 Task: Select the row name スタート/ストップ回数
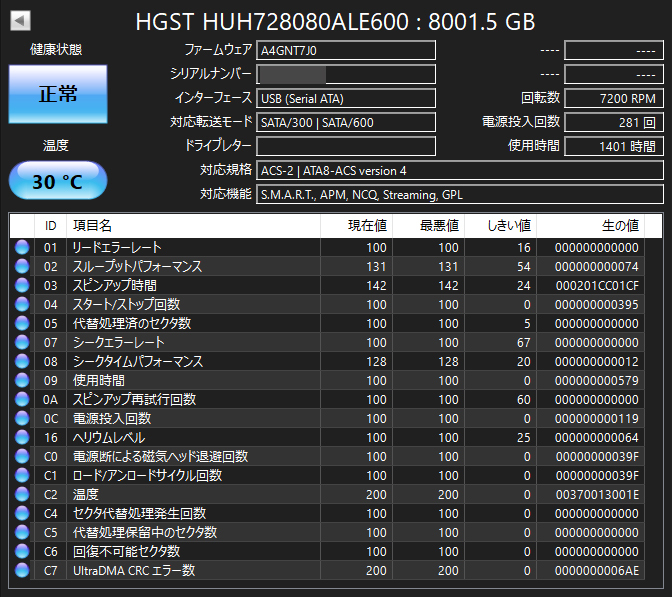[126, 304]
